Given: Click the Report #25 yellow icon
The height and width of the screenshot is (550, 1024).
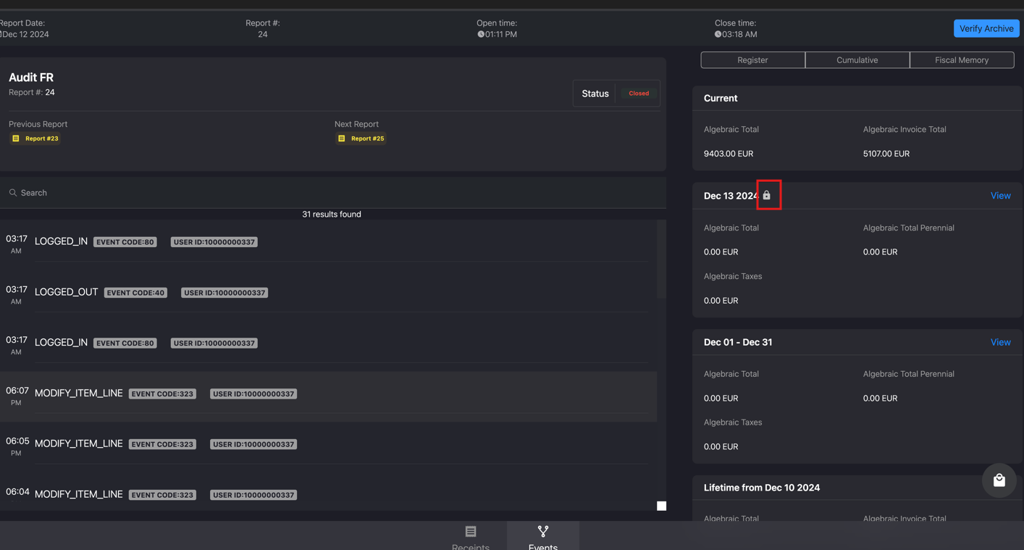Looking at the screenshot, I should (342, 138).
